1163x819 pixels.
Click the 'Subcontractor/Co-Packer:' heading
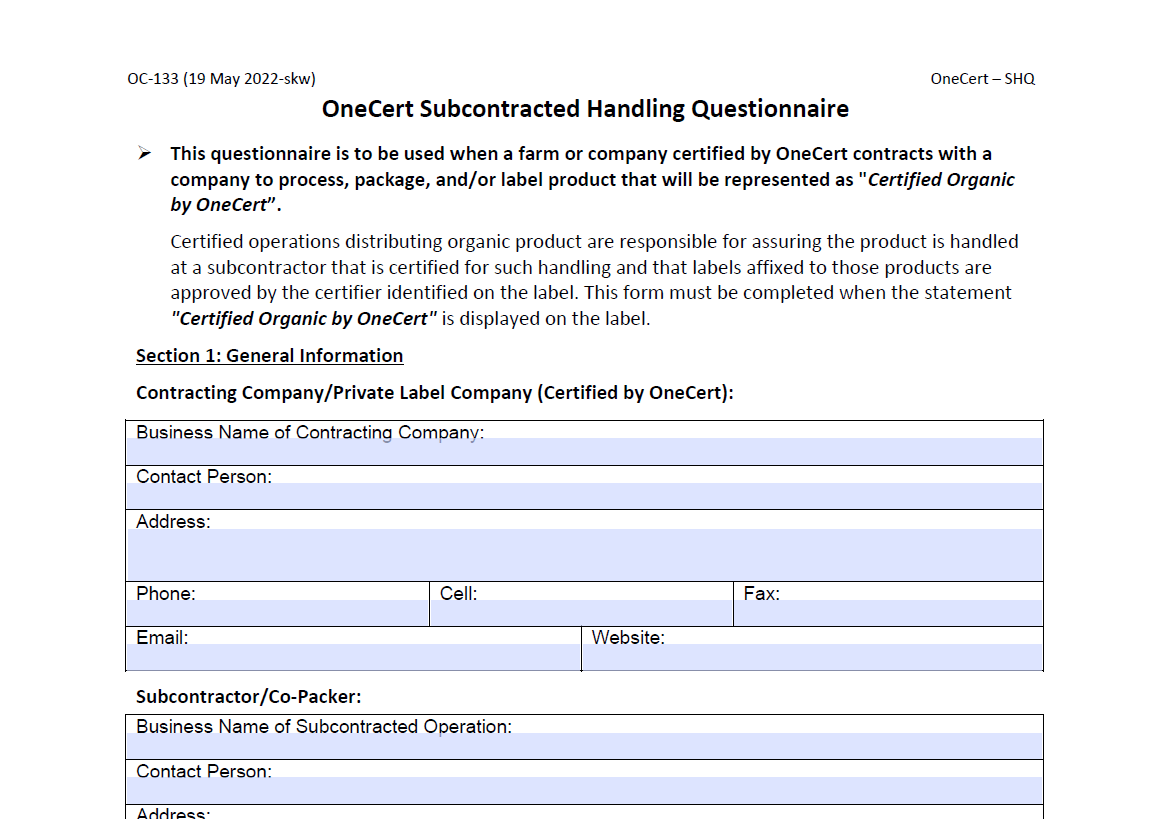pos(248,697)
